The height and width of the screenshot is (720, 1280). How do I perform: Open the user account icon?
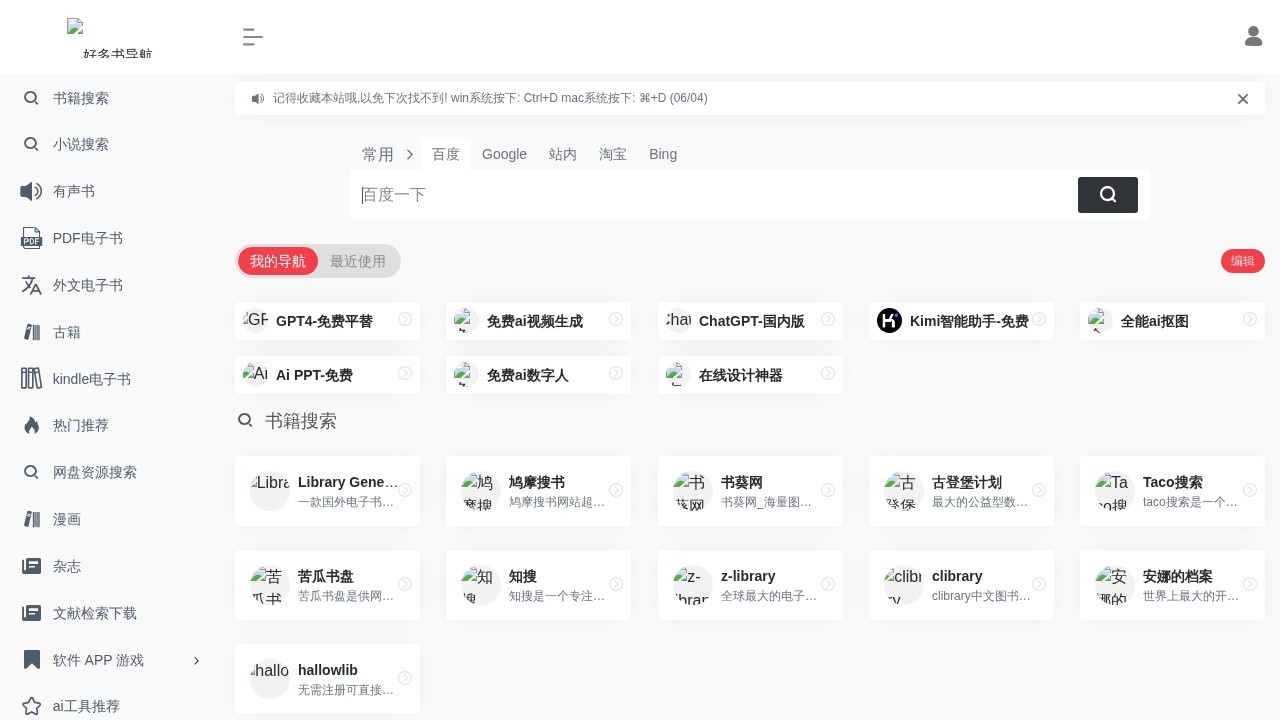[x=1253, y=36]
